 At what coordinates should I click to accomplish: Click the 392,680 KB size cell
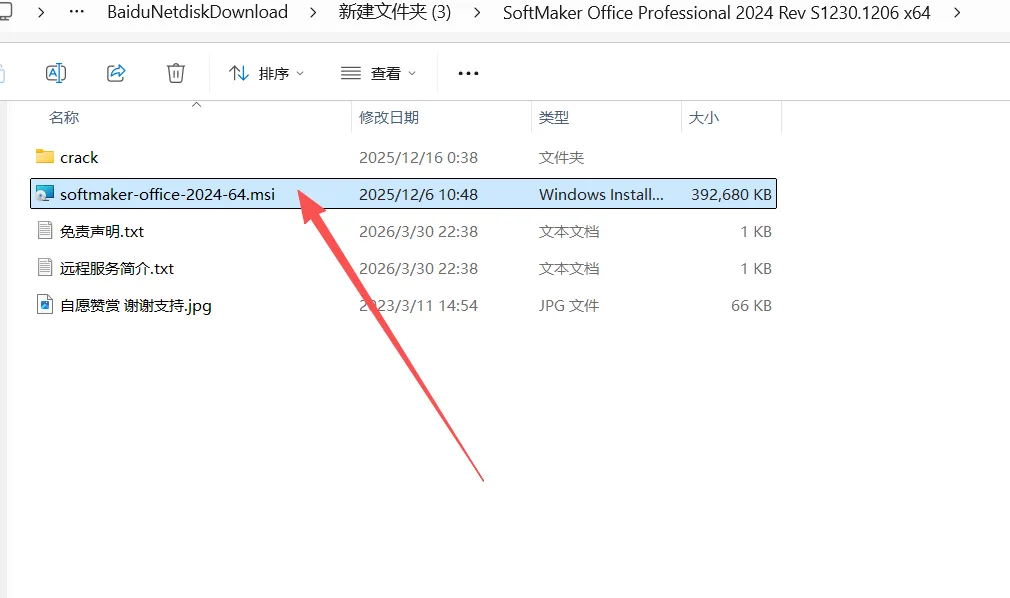(731, 195)
